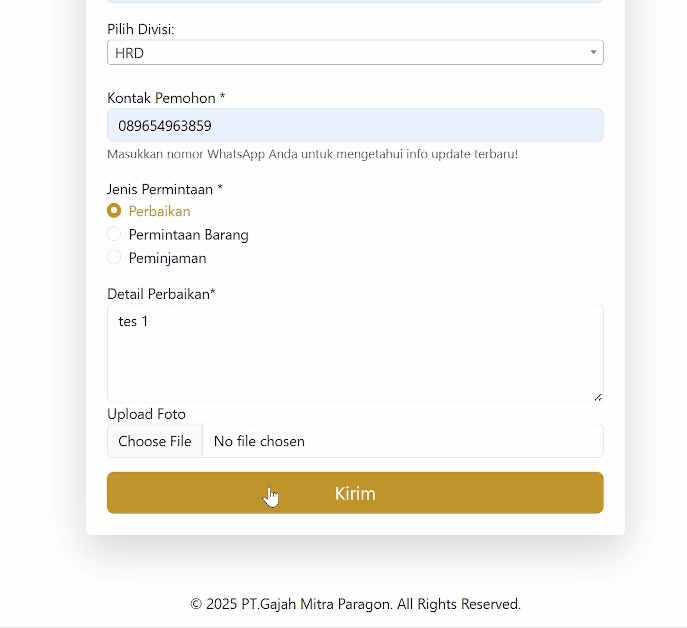Click the arrow of the division select
Screen dimensions: 687x628
pyautogui.click(x=593, y=53)
